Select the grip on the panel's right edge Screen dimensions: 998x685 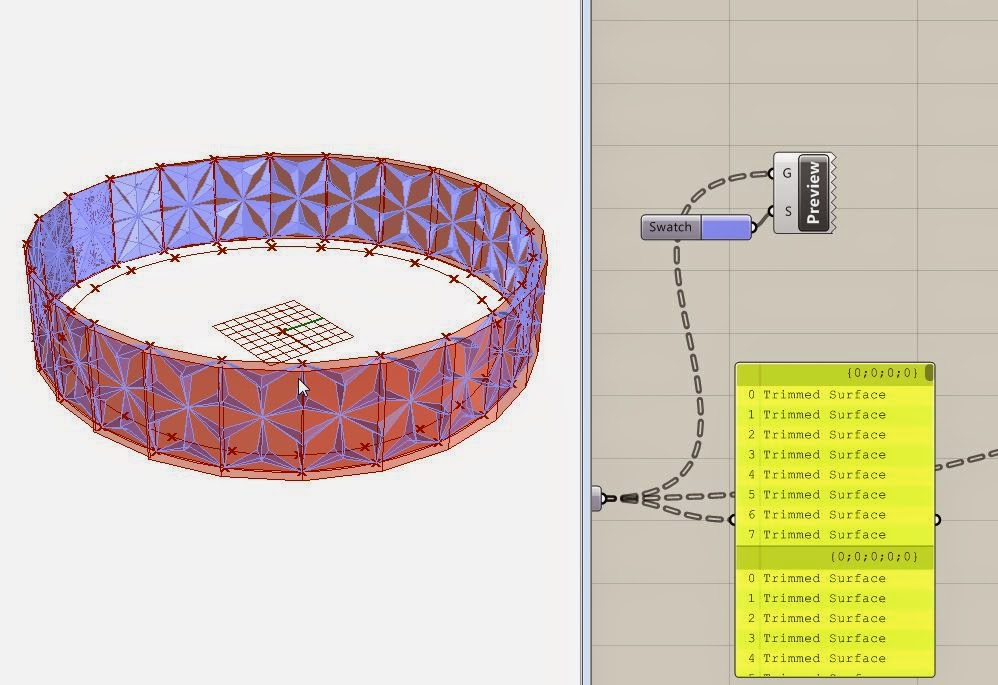pyautogui.click(x=937, y=517)
